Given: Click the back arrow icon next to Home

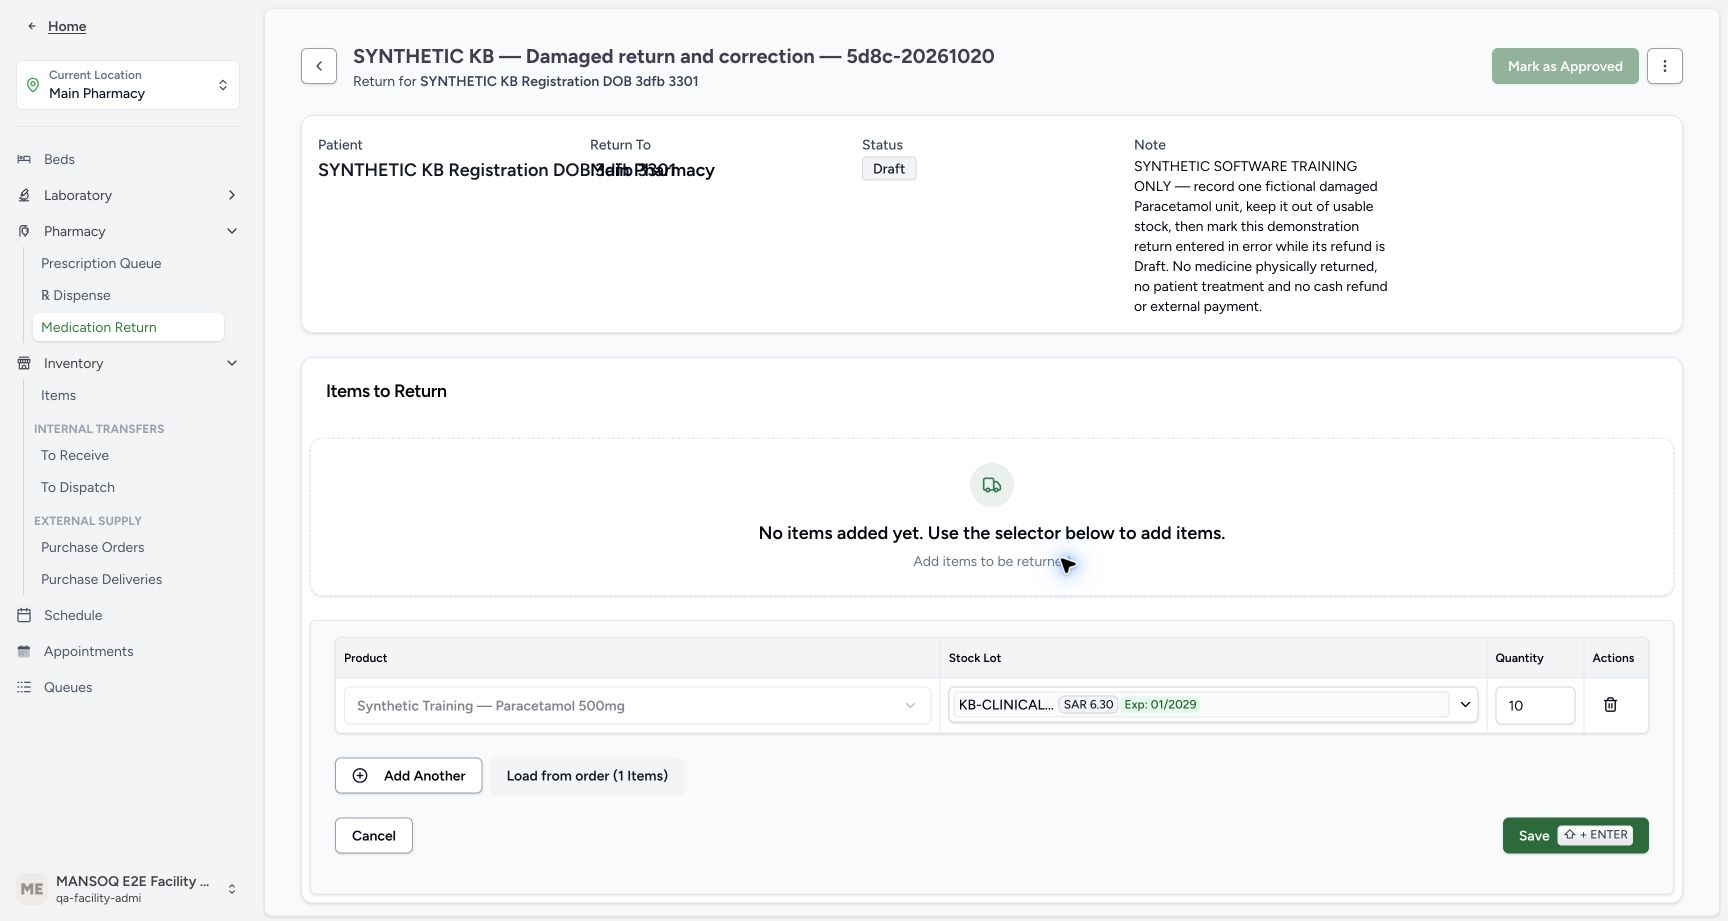Looking at the screenshot, I should coord(32,26).
